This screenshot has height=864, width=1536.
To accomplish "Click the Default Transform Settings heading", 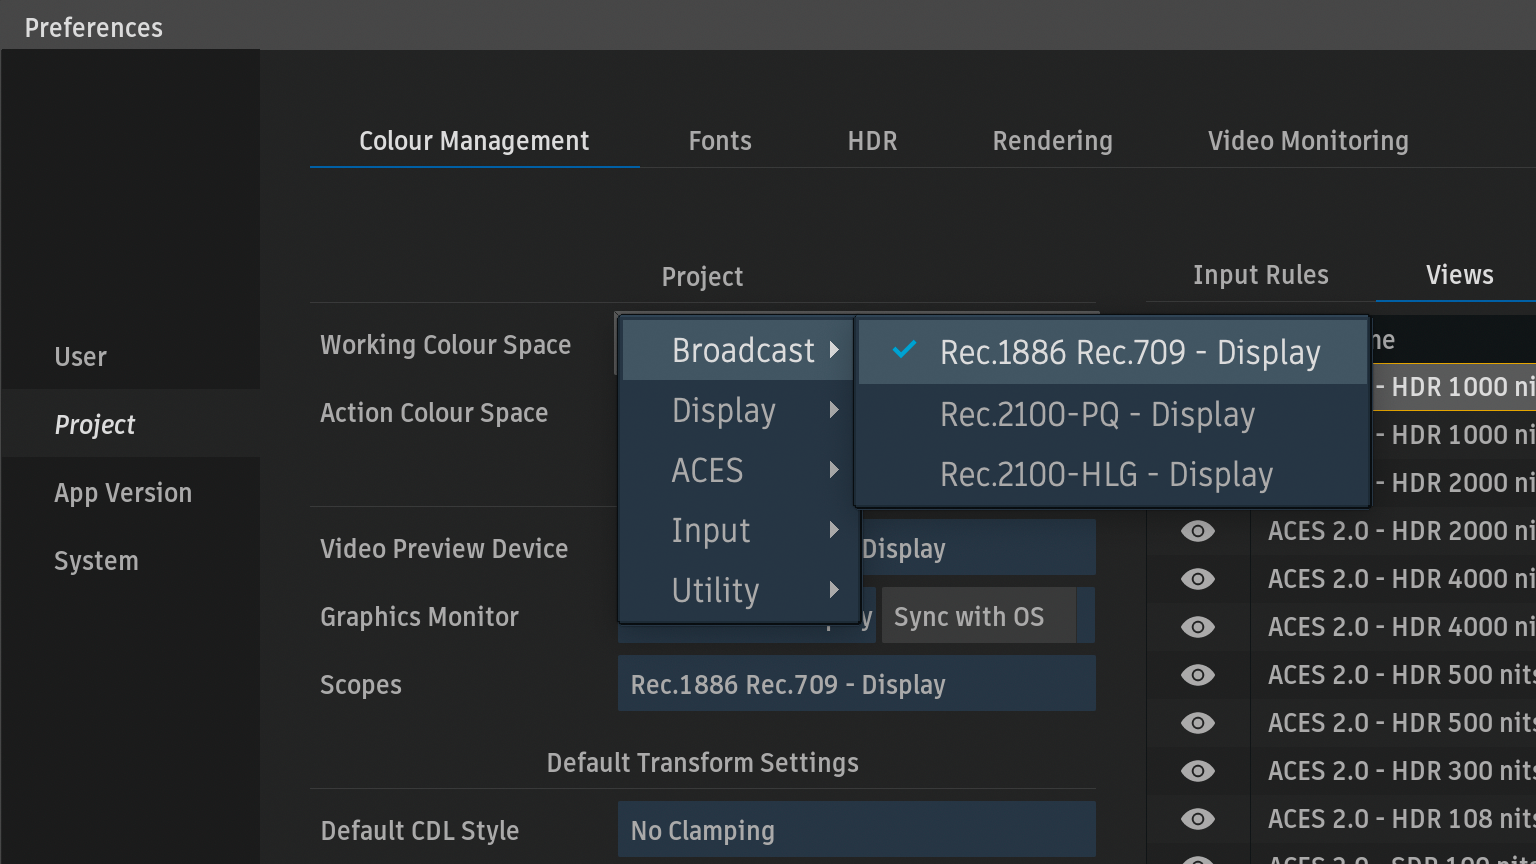I will (703, 763).
